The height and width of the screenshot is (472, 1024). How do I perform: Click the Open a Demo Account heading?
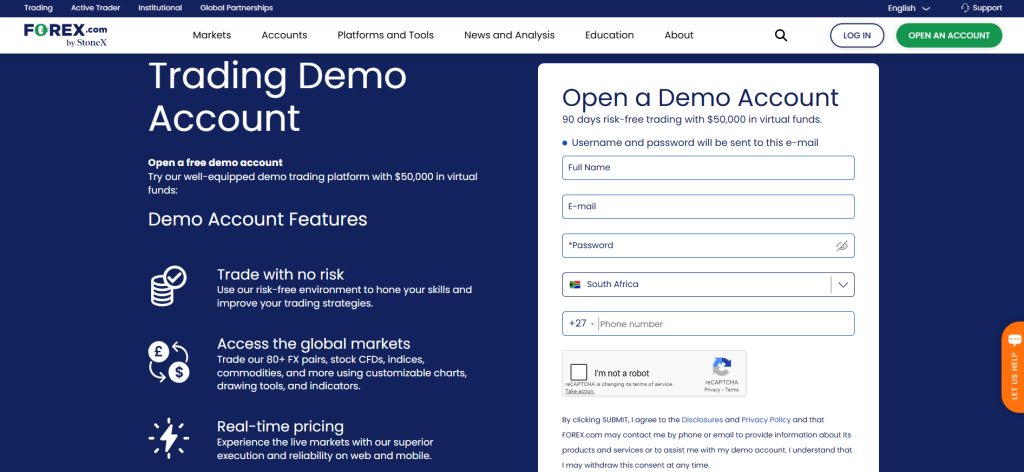tap(700, 97)
